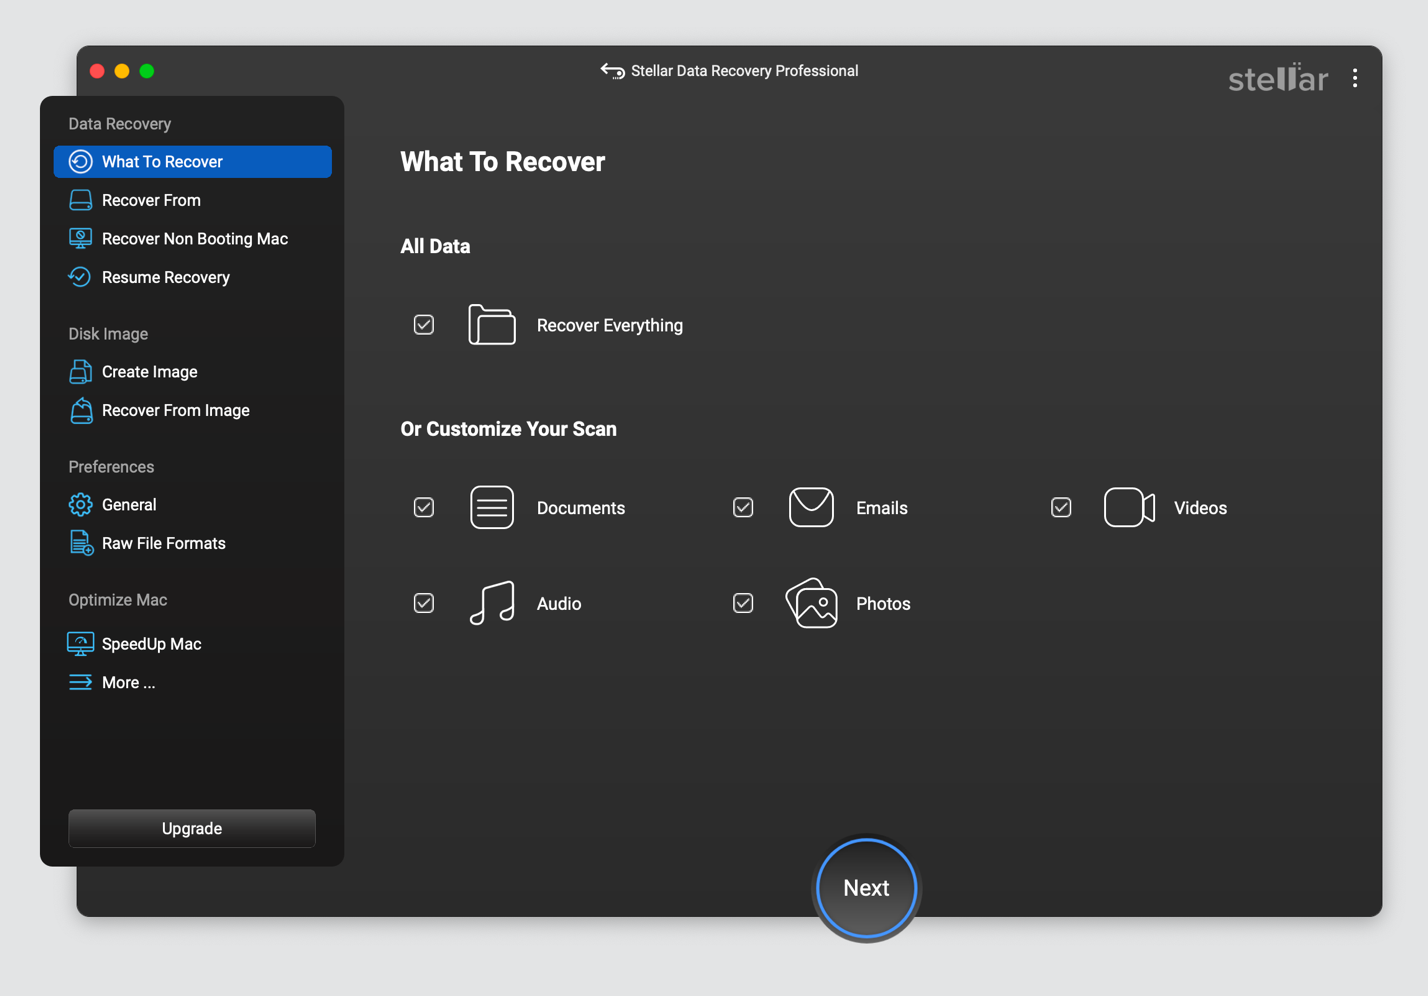
Task: Click the Recover Non Booting Mac monitor icon
Action: [x=80, y=239]
